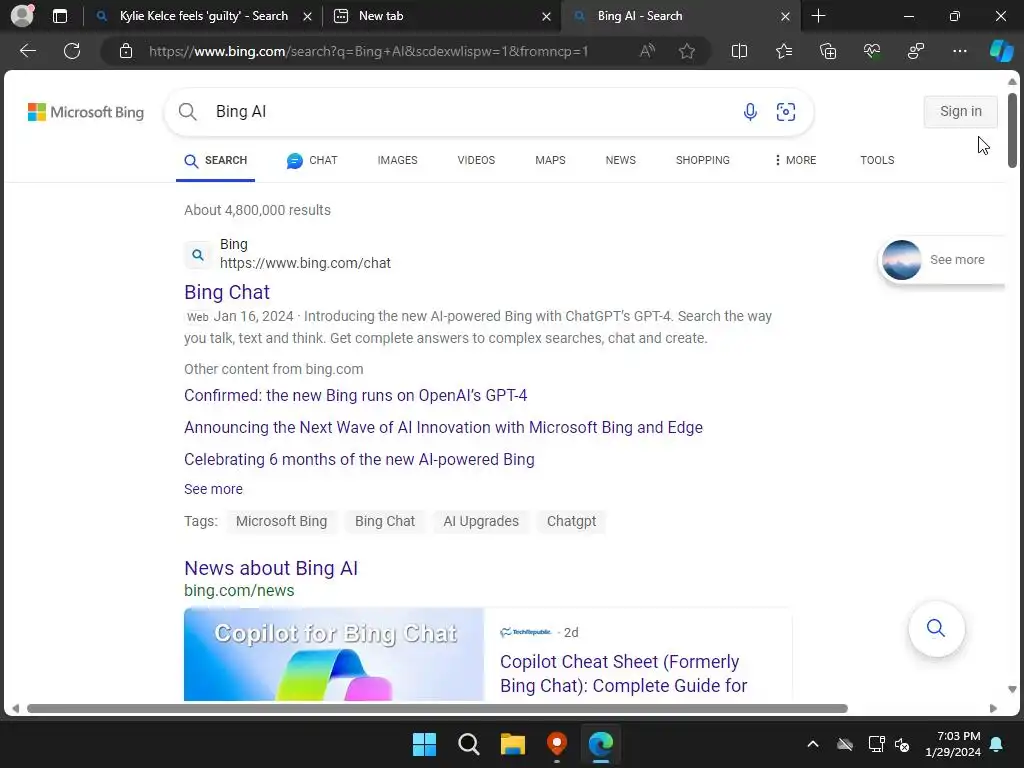Image resolution: width=1024 pixels, height=768 pixels.
Task: Switch to SHOPPING tab
Action: (x=703, y=160)
